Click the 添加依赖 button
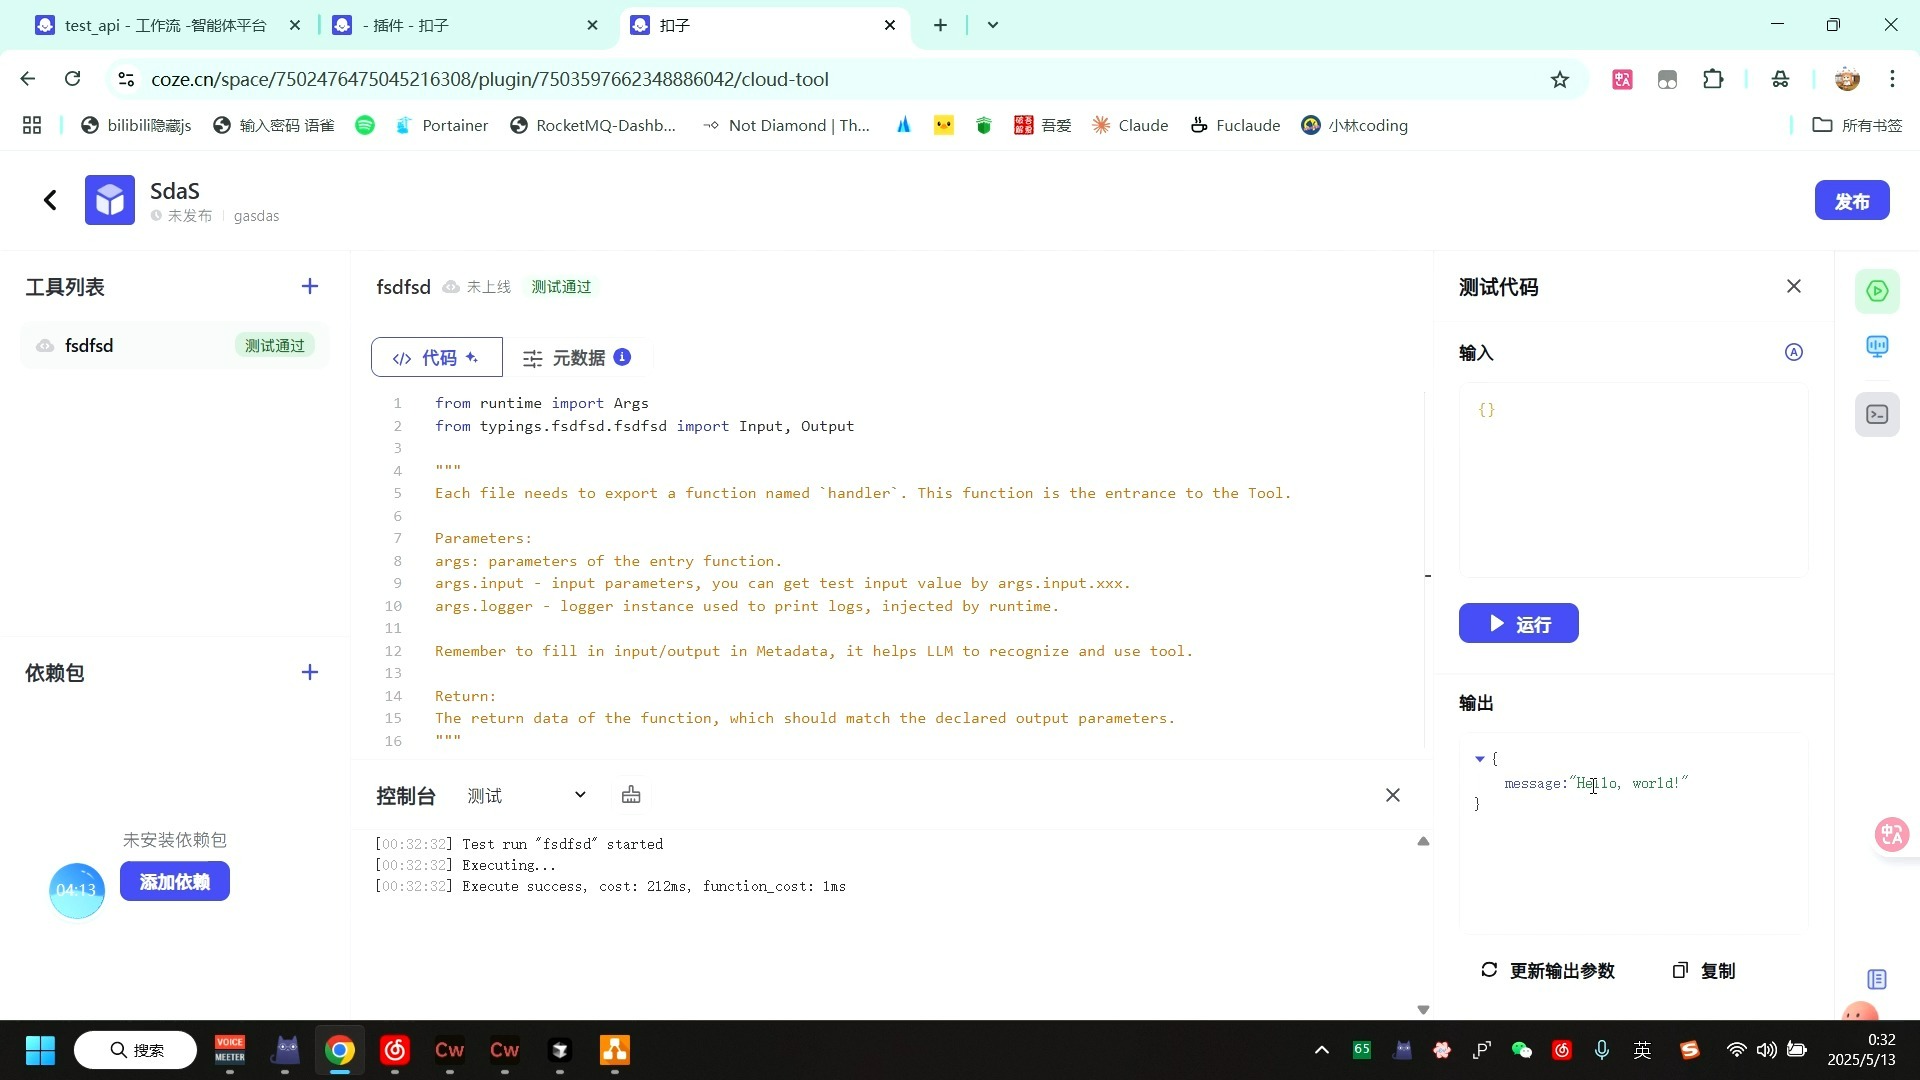This screenshot has height=1080, width=1920. coord(175,882)
